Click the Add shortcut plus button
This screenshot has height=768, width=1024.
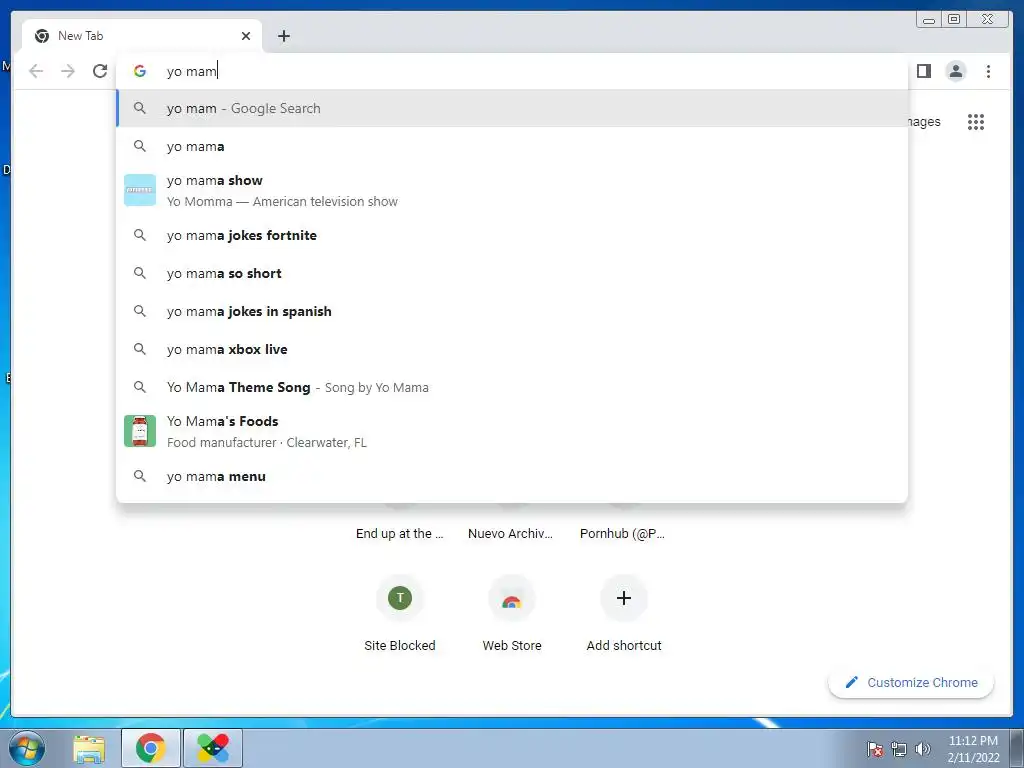click(x=624, y=598)
